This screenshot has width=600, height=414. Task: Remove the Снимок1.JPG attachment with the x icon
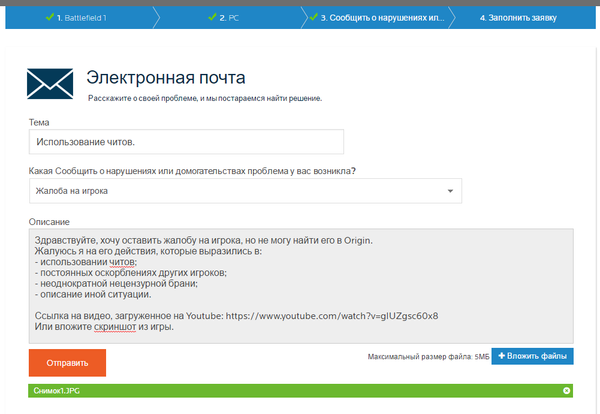pyautogui.click(x=566, y=391)
